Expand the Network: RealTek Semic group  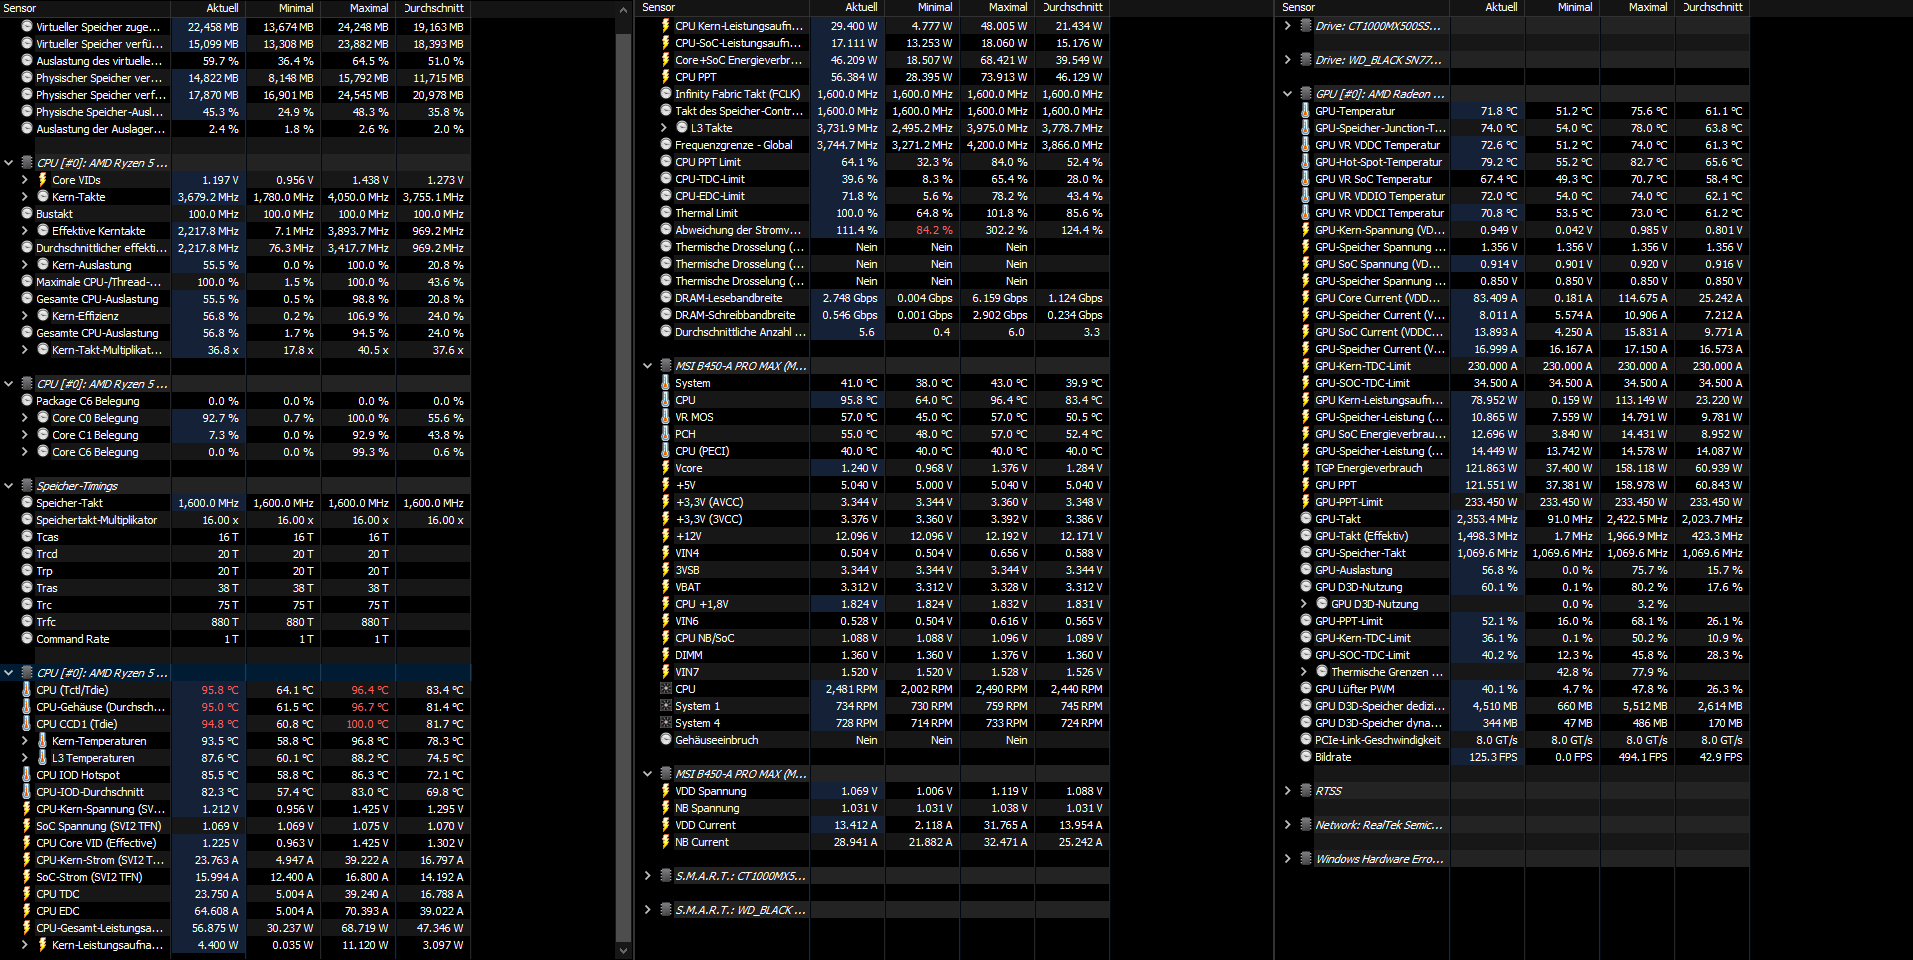click(x=1288, y=825)
